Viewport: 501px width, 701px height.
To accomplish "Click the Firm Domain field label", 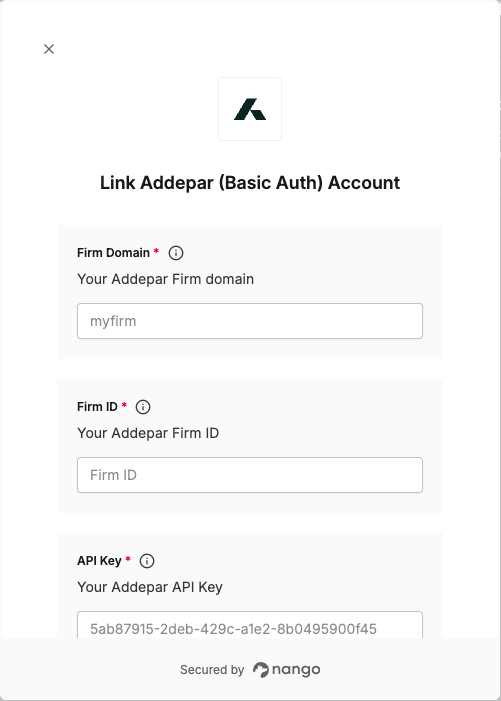I will coord(113,253).
